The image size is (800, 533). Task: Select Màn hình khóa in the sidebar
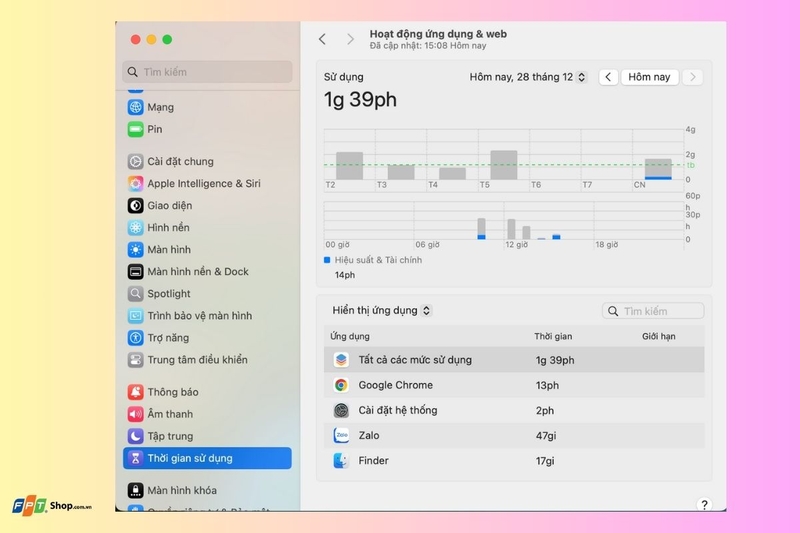click(x=182, y=490)
